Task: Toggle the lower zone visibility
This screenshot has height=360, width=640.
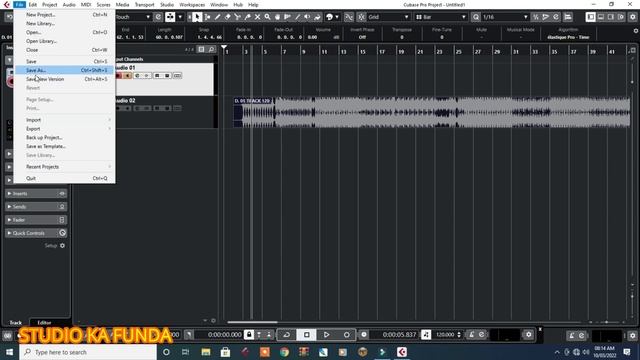Action: tap(601, 17)
